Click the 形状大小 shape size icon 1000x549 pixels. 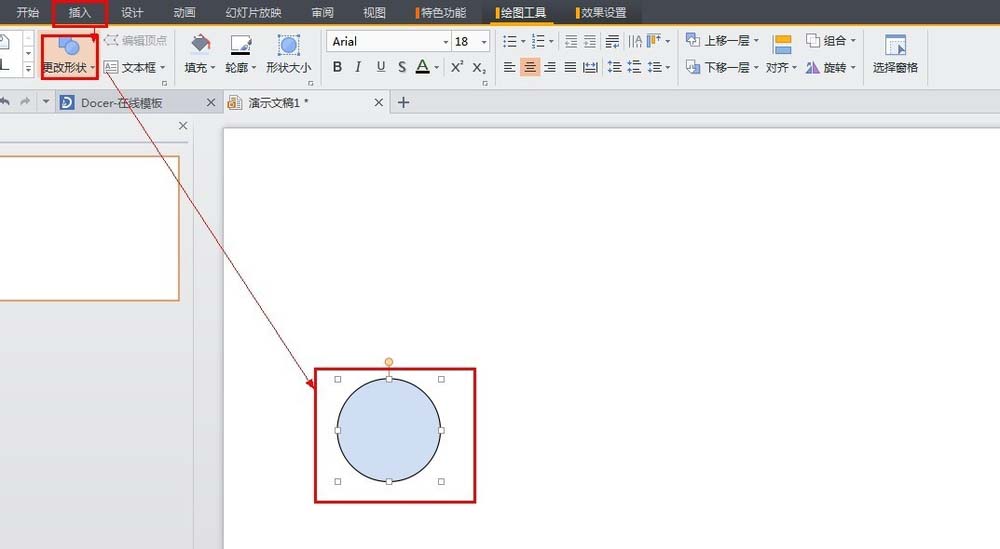click(x=288, y=55)
